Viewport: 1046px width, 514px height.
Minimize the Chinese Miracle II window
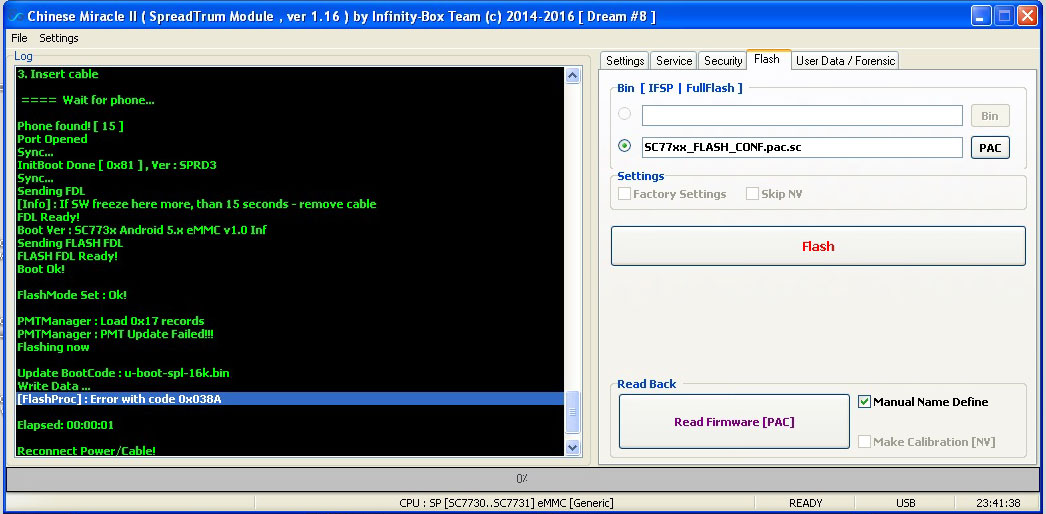[x=981, y=16]
